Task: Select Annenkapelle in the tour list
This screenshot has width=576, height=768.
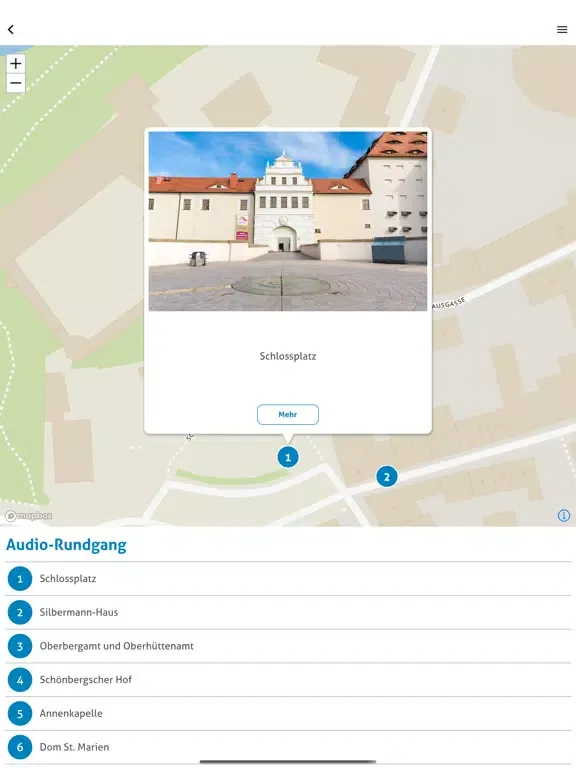Action: [288, 714]
